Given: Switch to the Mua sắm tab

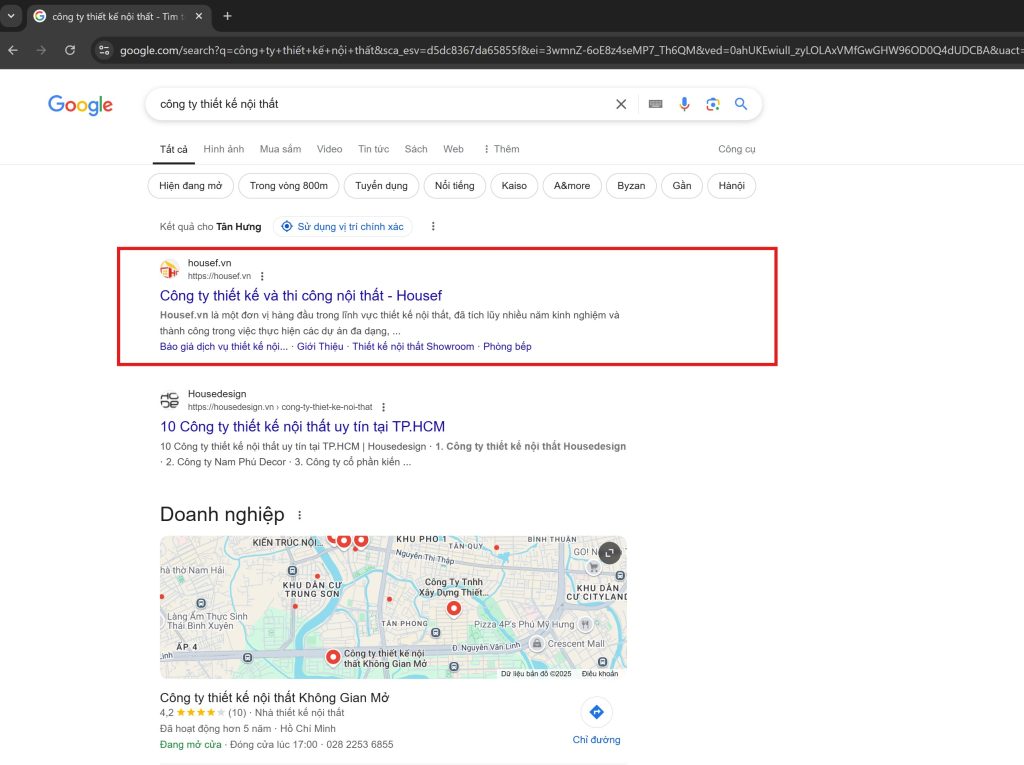Looking at the screenshot, I should 280,149.
